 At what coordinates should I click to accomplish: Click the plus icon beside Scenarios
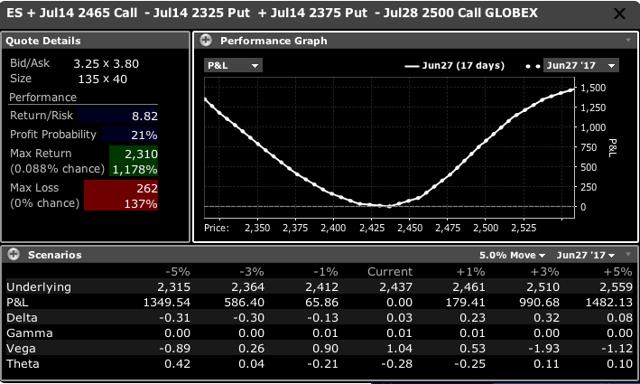point(13,255)
